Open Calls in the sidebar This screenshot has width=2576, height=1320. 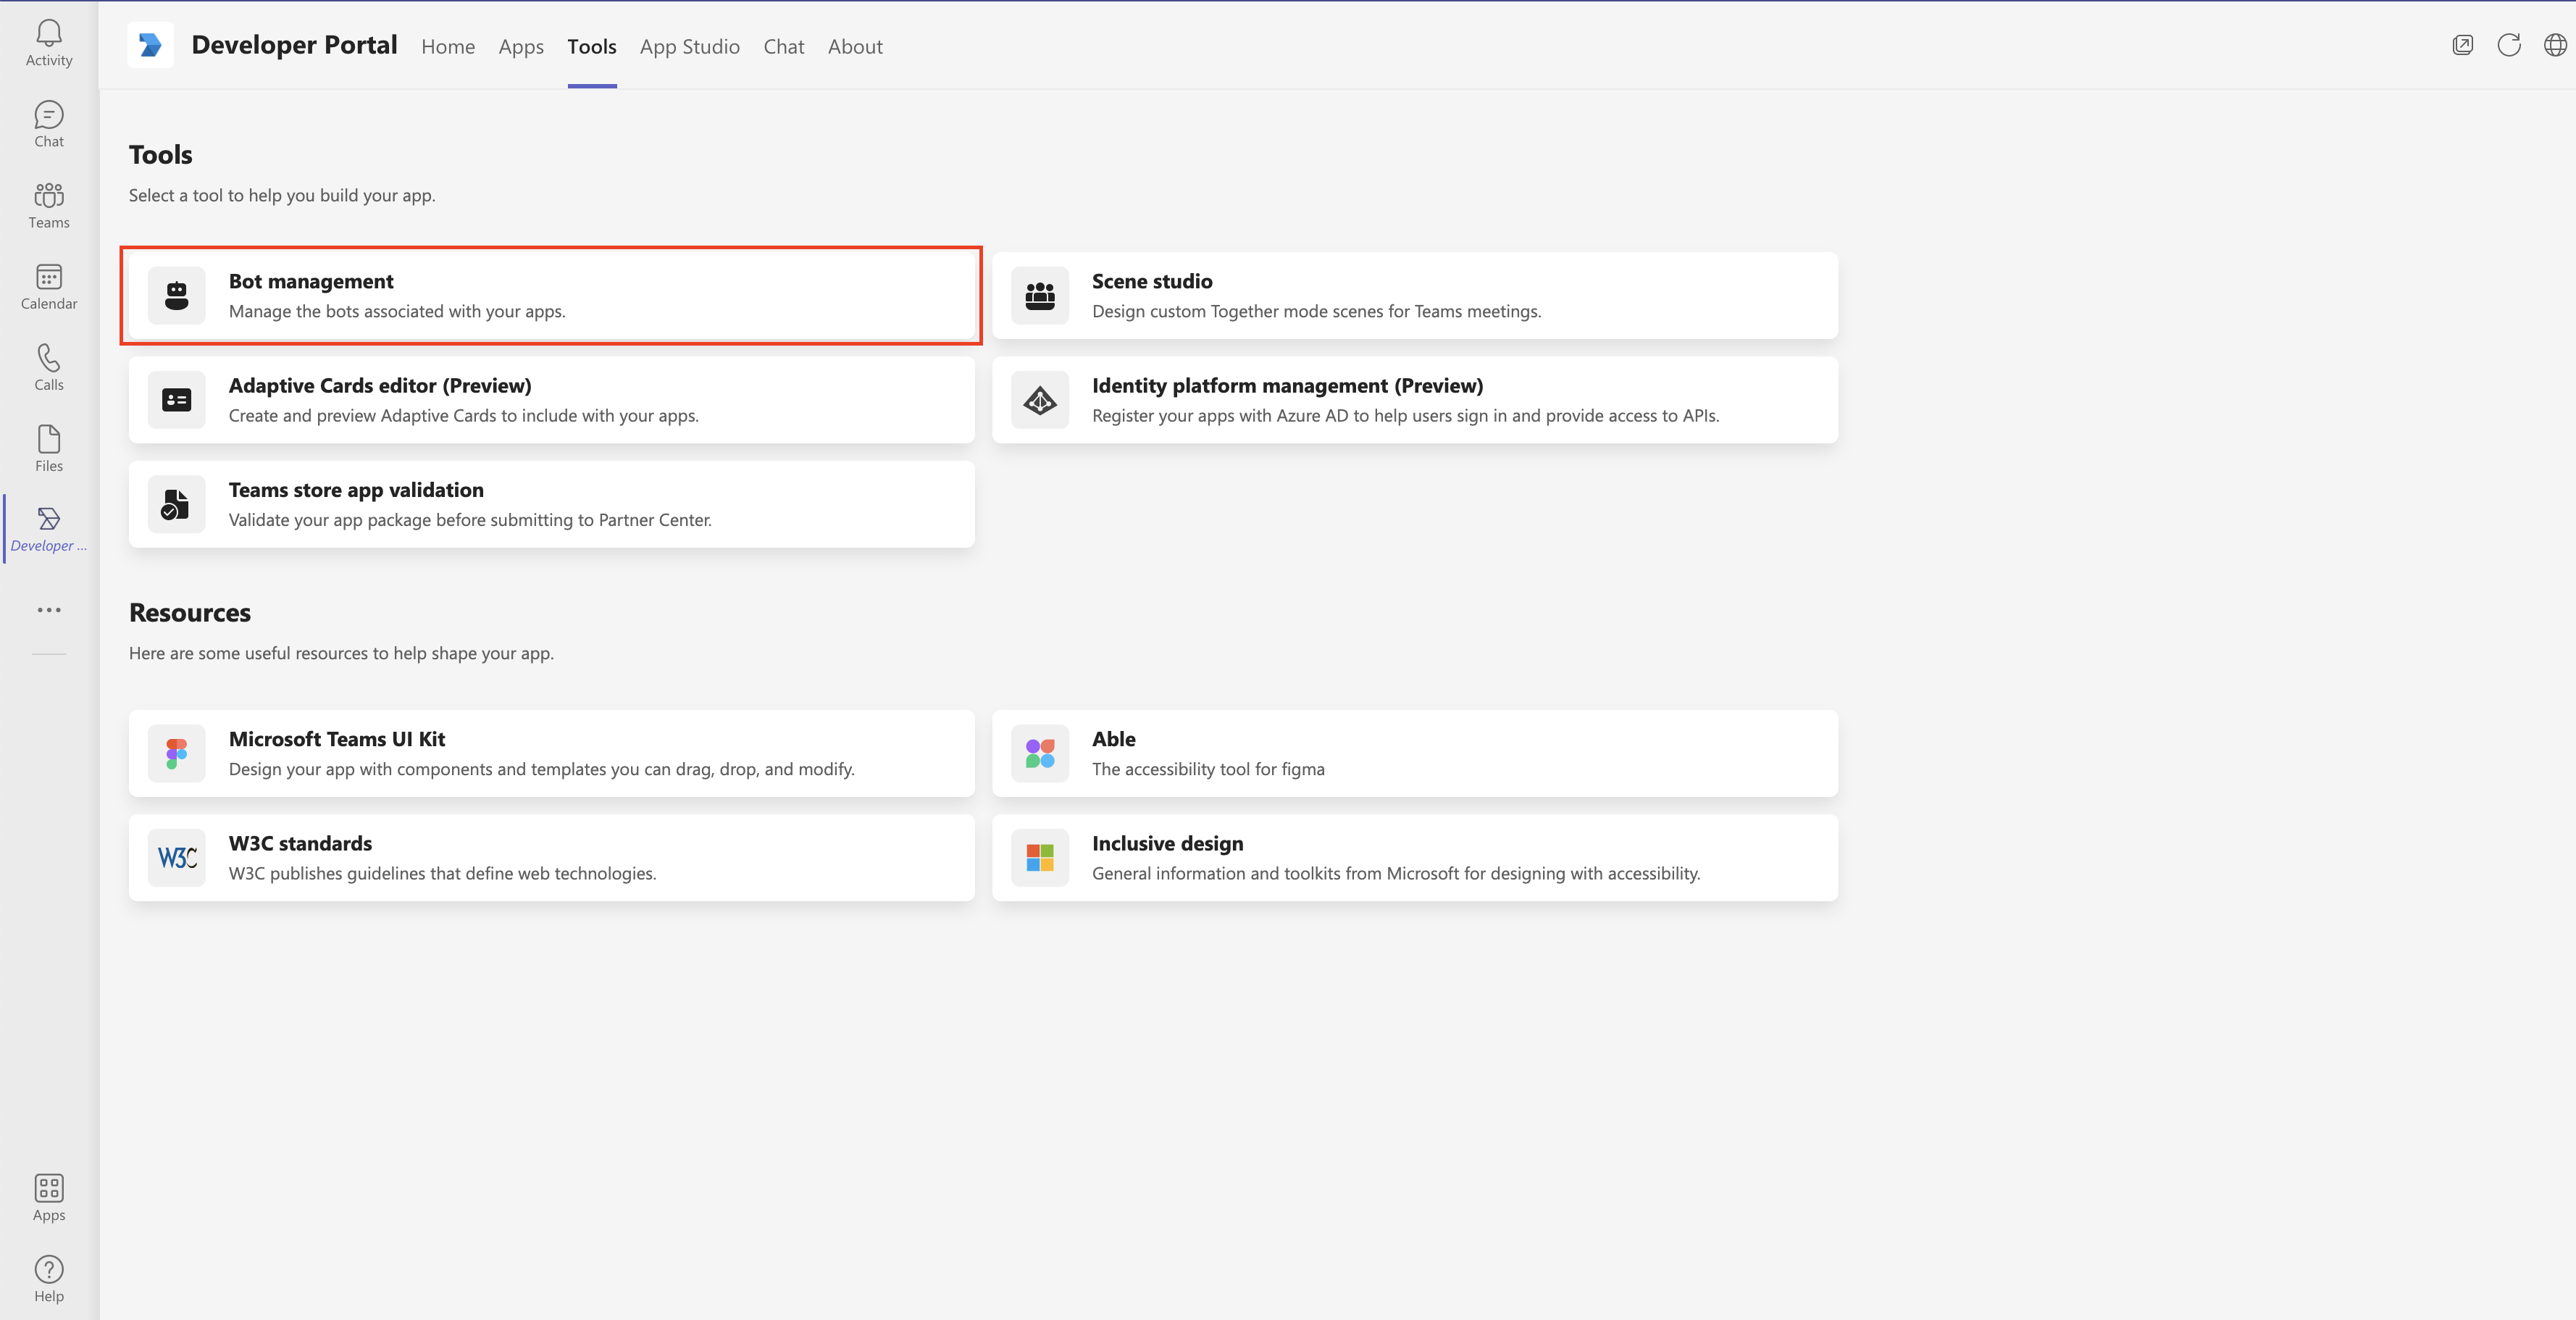(x=48, y=367)
